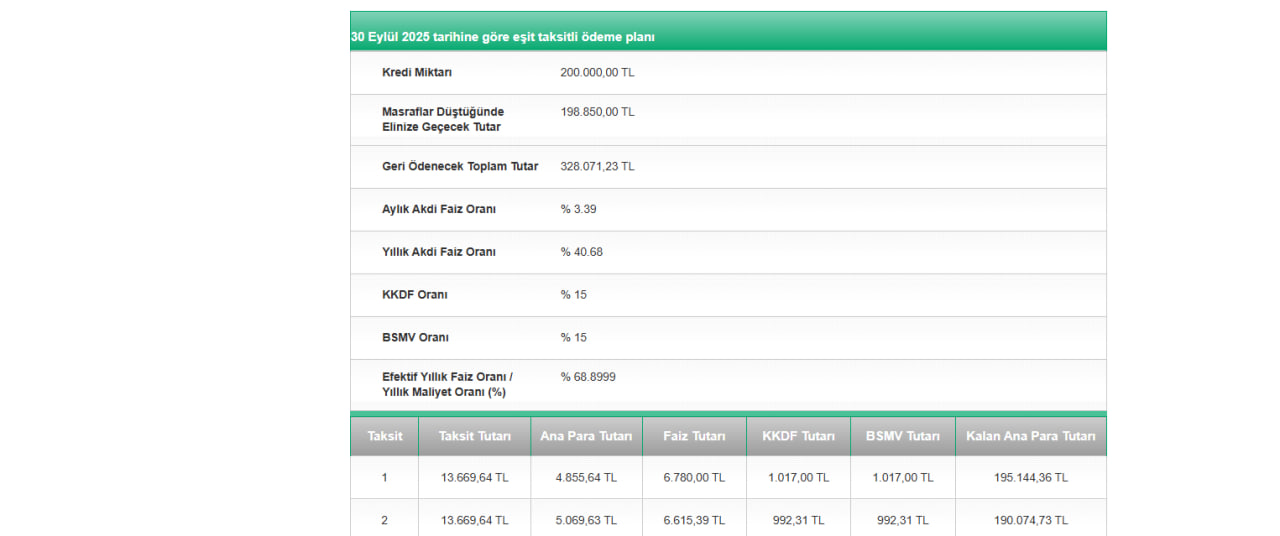Select the Faiz Tutarı column header

(x=694, y=436)
